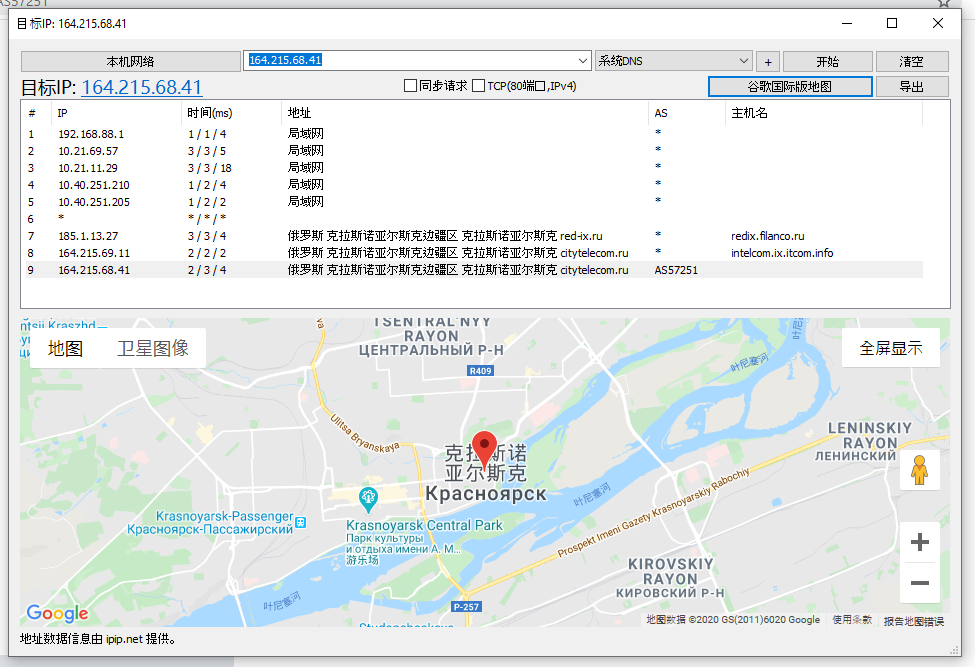Click the Google logo on map
Screen dimensions: 975x667
coord(57,613)
